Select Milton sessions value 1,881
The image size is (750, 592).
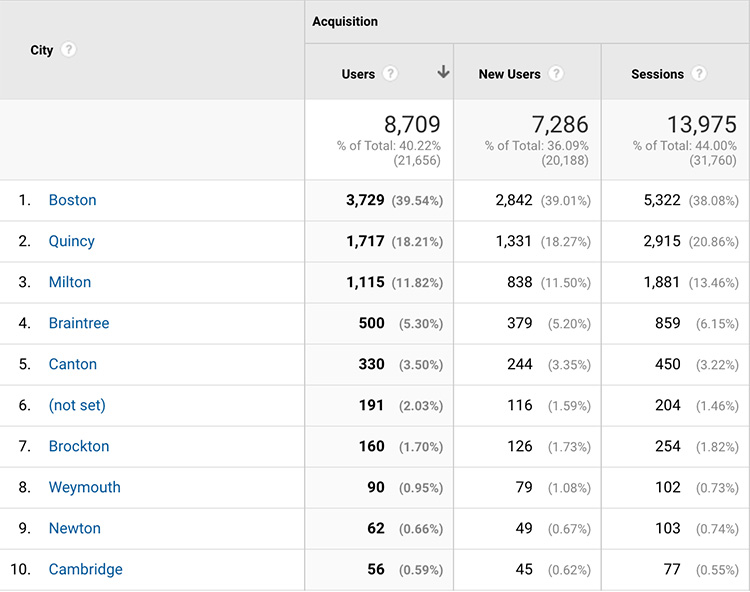[x=662, y=282]
